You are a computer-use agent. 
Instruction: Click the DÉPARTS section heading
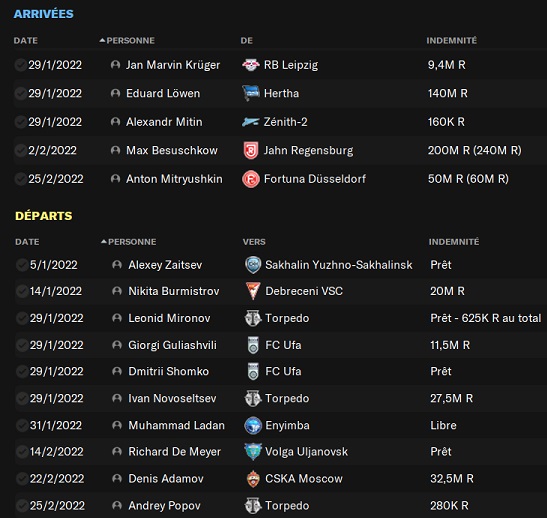[x=44, y=216]
